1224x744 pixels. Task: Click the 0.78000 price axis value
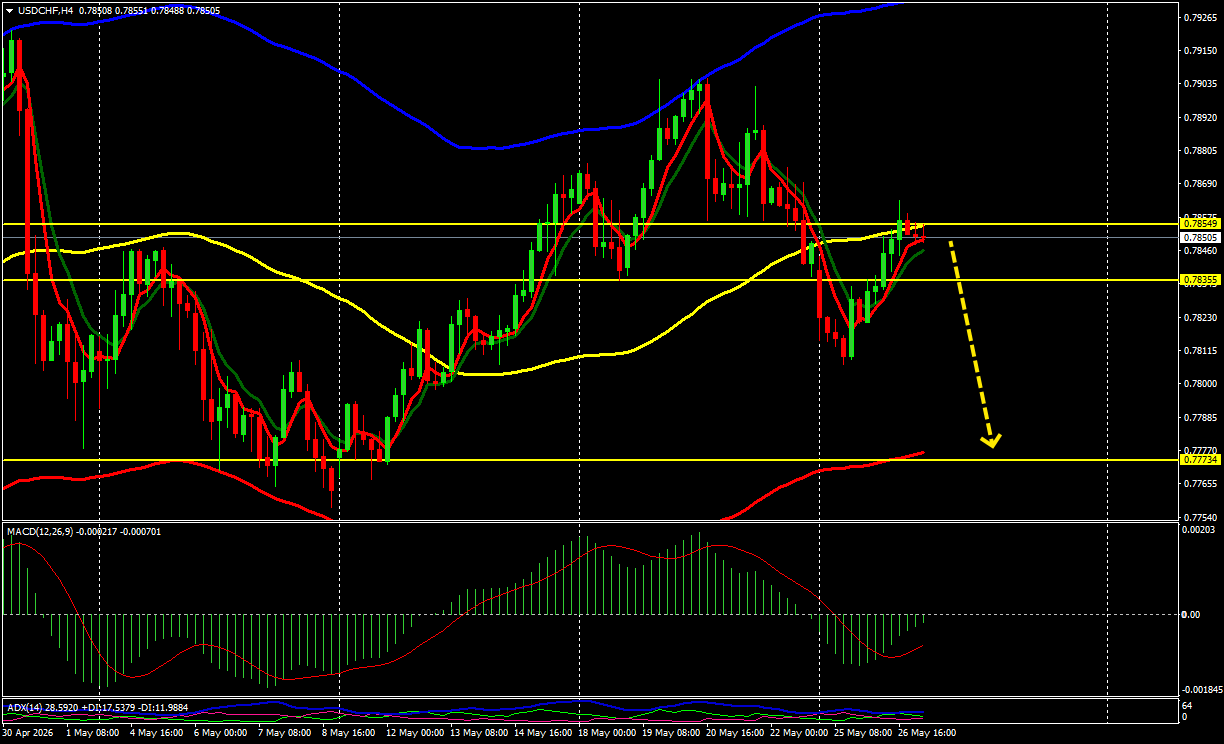pyautogui.click(x=1200, y=384)
